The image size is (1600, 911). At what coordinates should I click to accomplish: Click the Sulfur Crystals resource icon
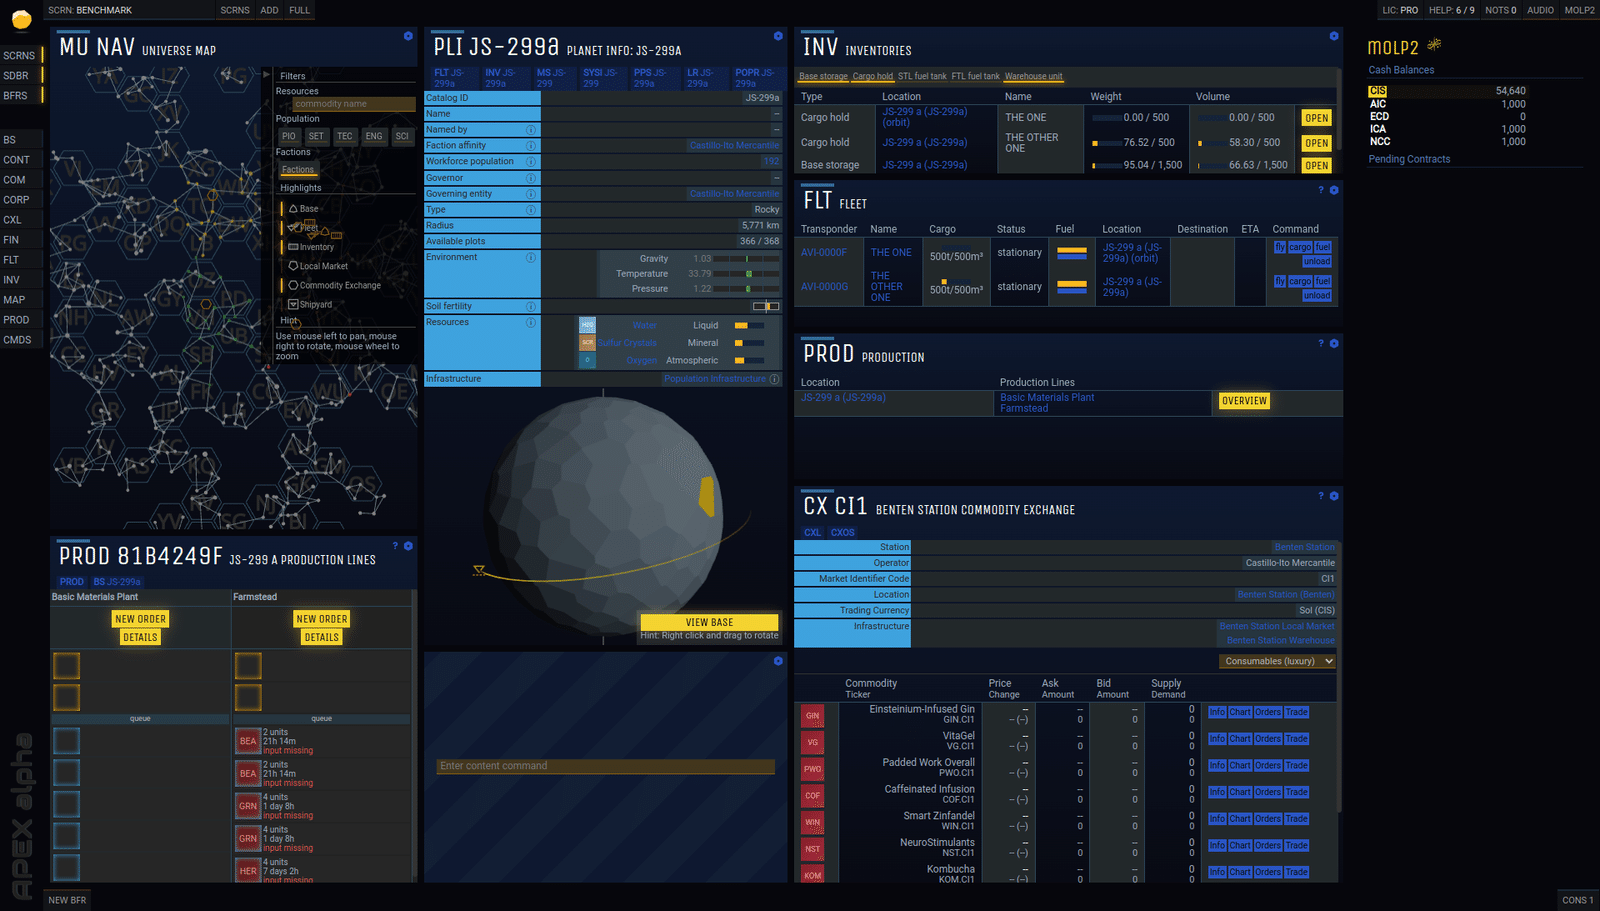tap(587, 342)
